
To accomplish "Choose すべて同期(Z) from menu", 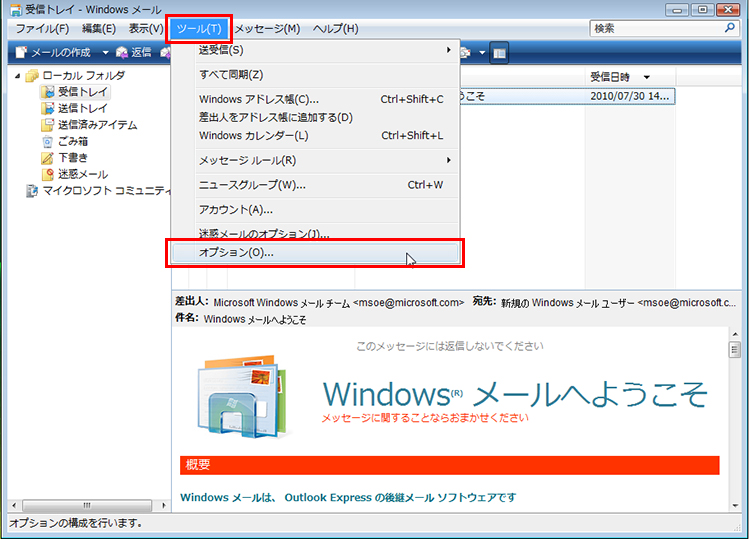I will (316, 75).
